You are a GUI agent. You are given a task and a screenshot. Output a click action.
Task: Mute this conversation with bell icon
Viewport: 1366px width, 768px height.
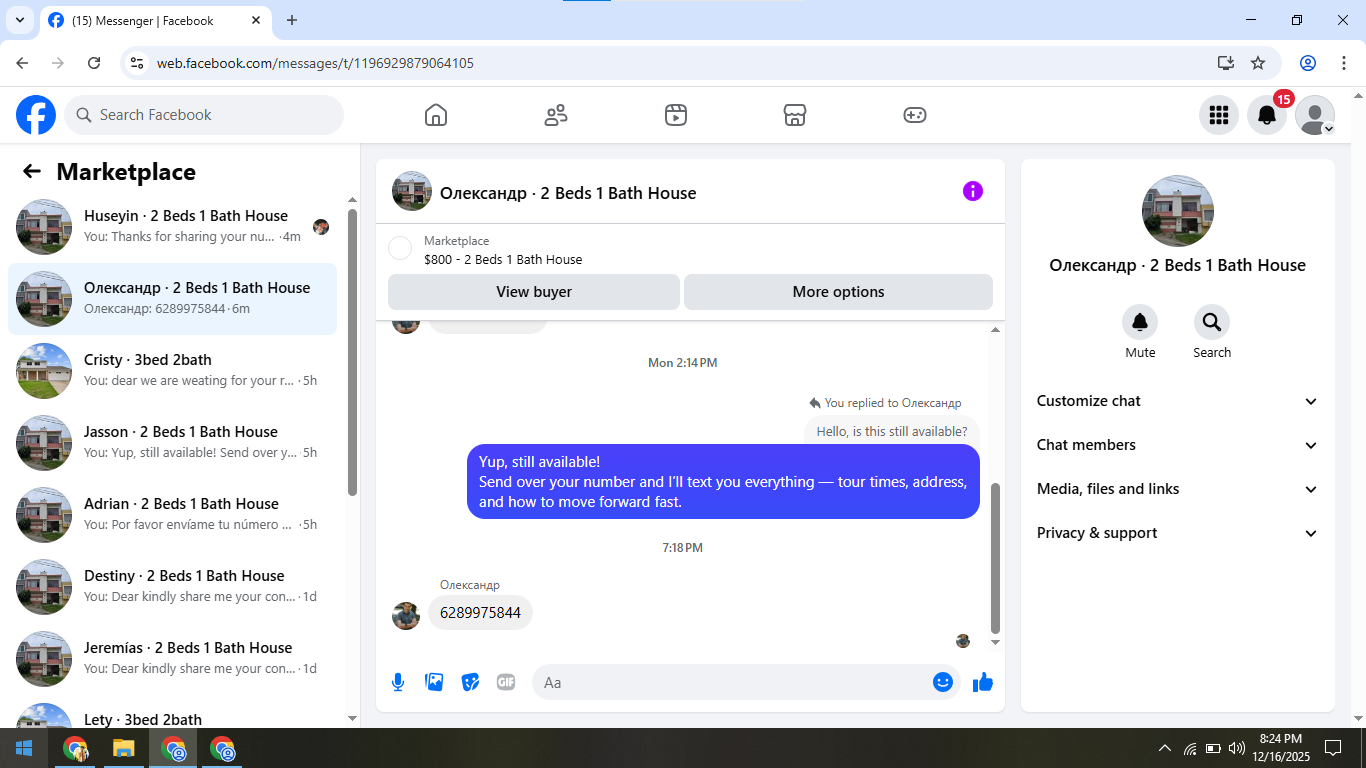[x=1140, y=322]
